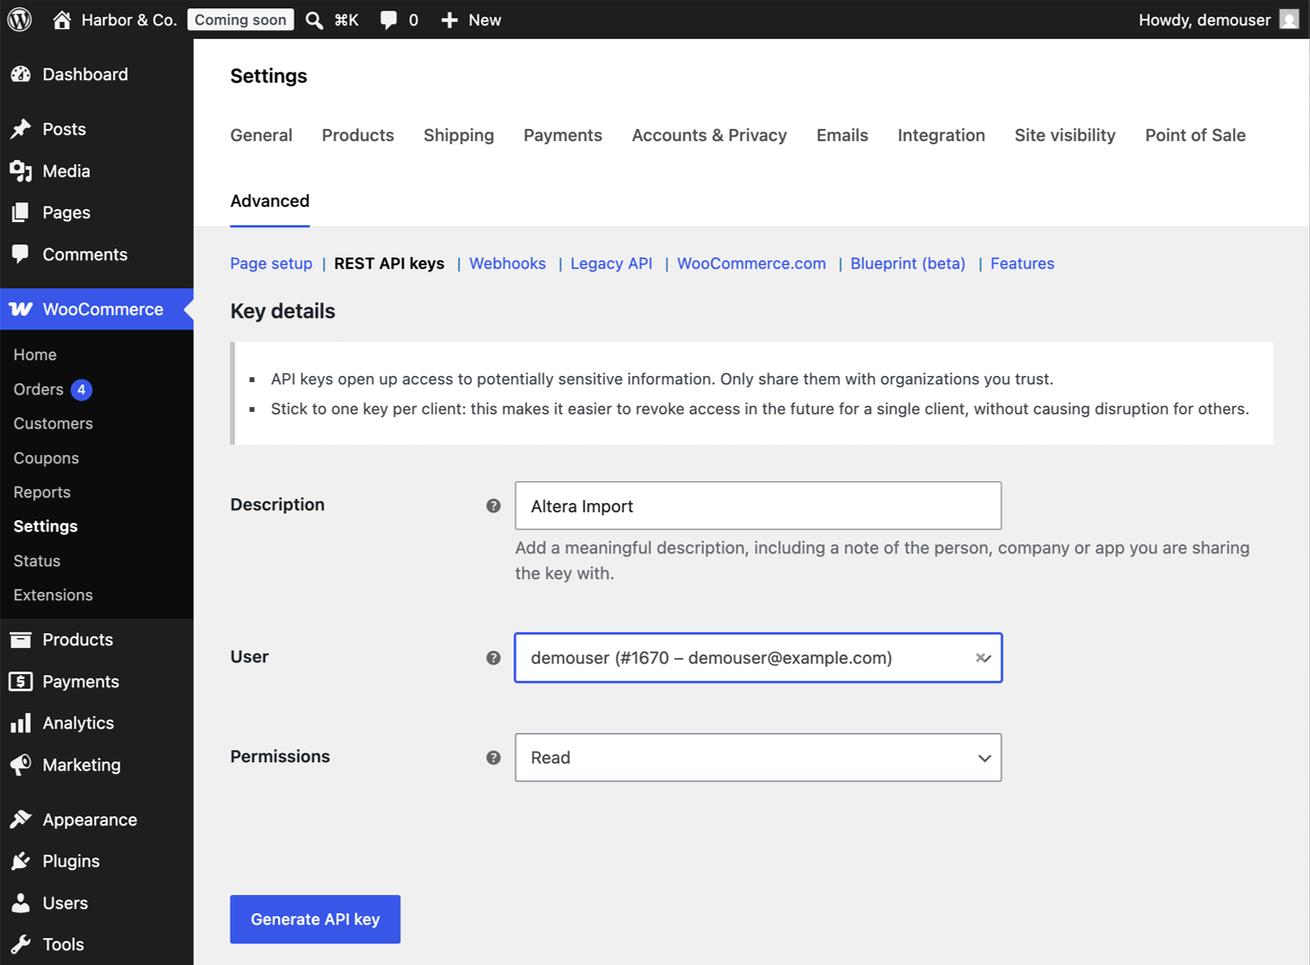
Task: Switch to the Products settings tab
Action: click(x=358, y=135)
